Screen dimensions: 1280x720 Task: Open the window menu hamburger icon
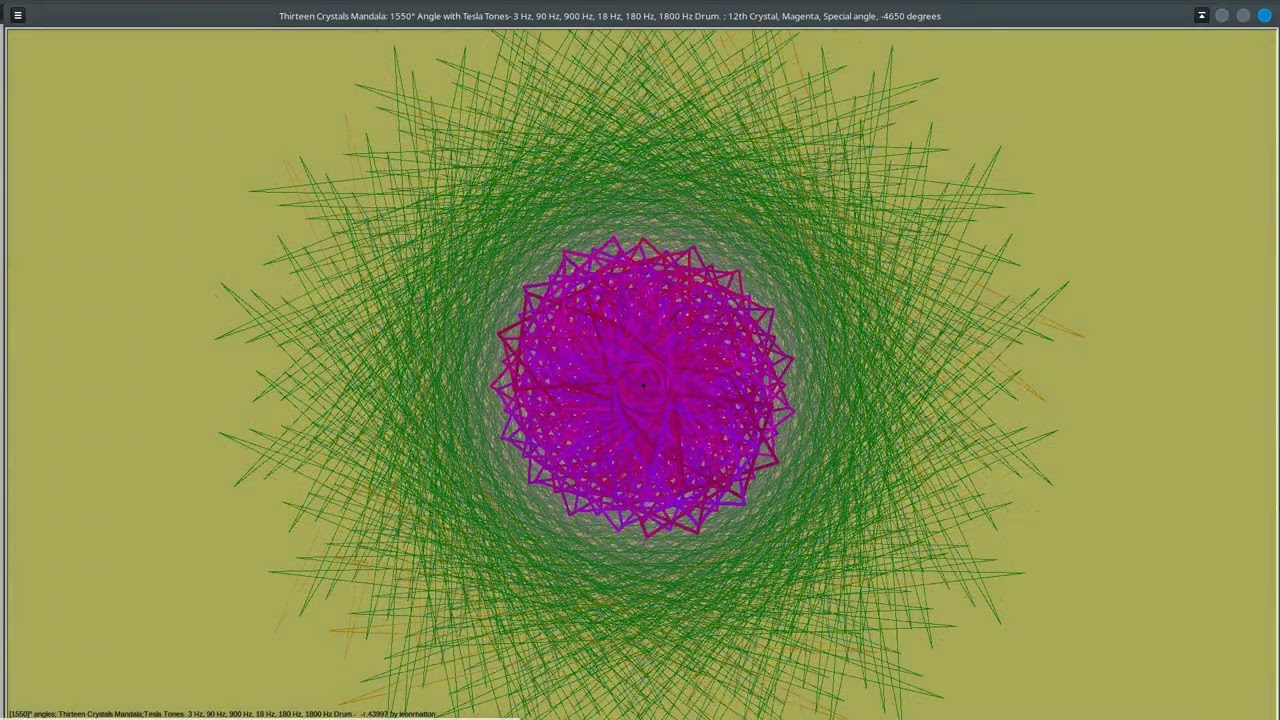[17, 16]
